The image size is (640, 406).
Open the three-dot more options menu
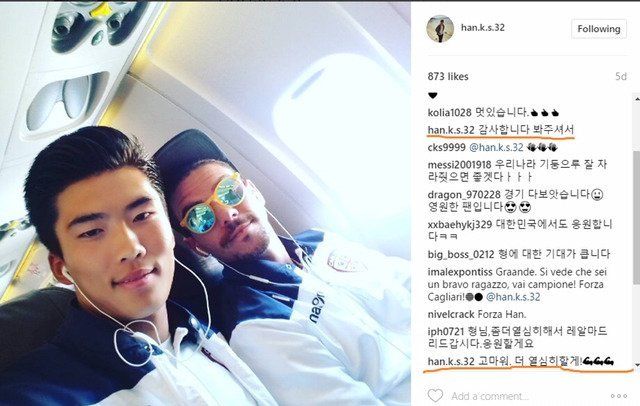[x=619, y=396]
